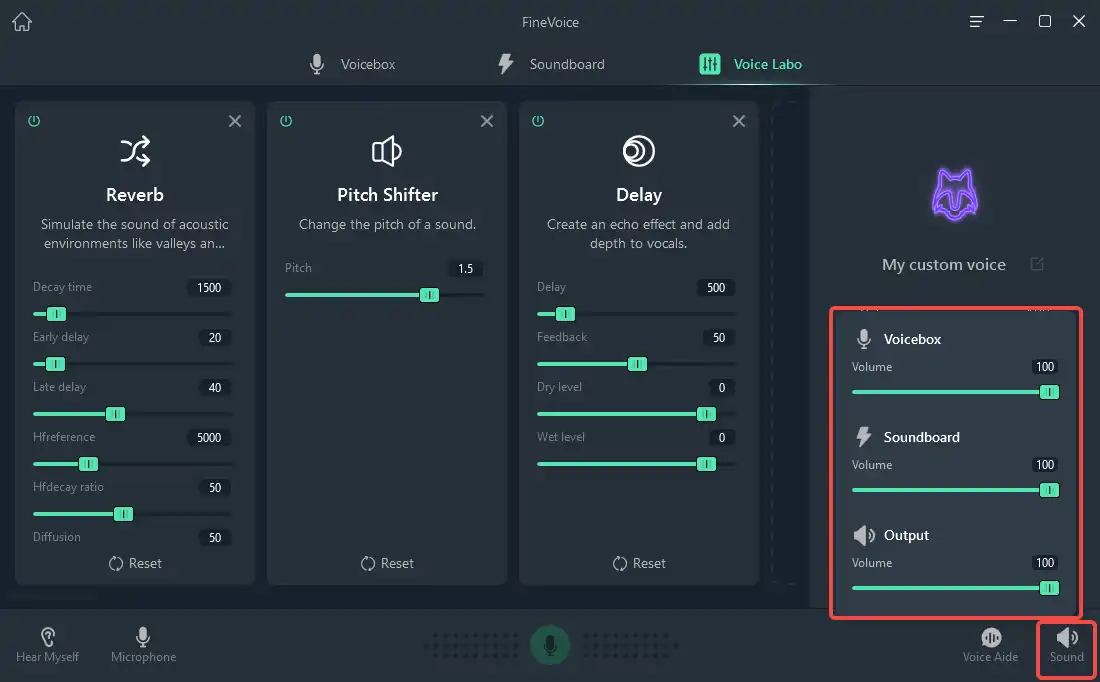Image resolution: width=1100 pixels, height=682 pixels.
Task: Open Microphone settings in bottom bar
Action: coord(143,645)
